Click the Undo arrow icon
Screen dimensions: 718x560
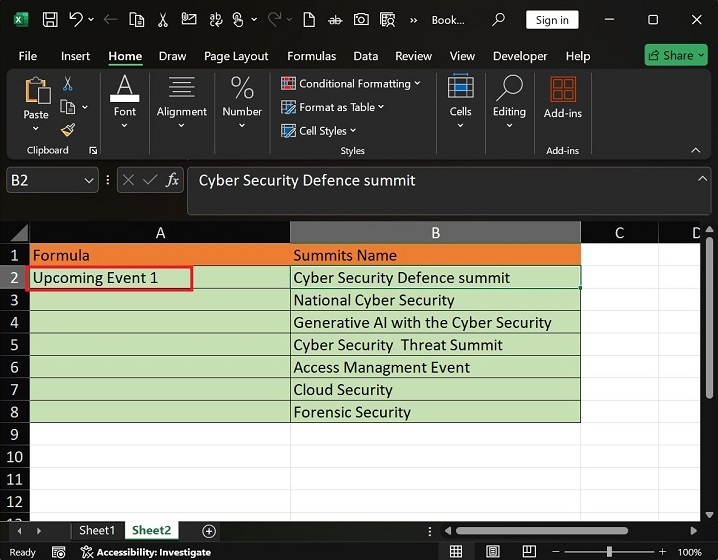point(75,19)
